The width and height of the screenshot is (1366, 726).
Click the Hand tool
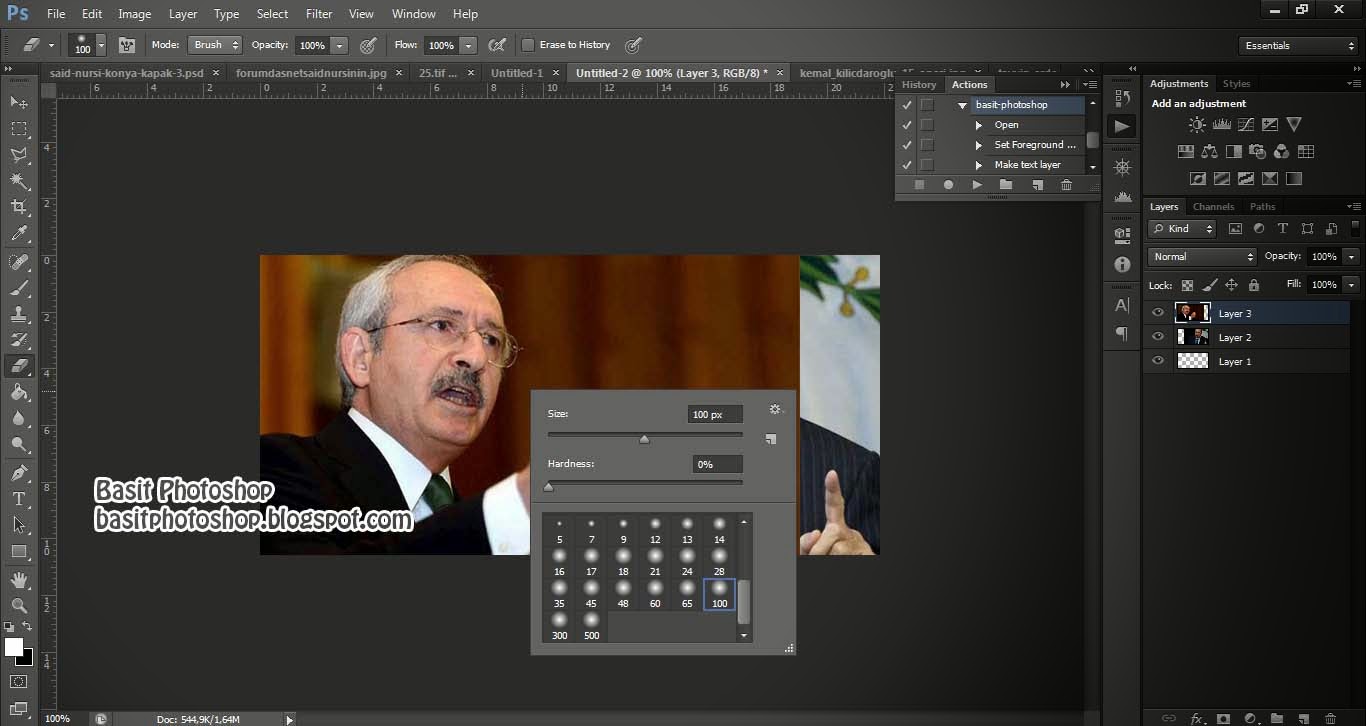tap(19, 579)
